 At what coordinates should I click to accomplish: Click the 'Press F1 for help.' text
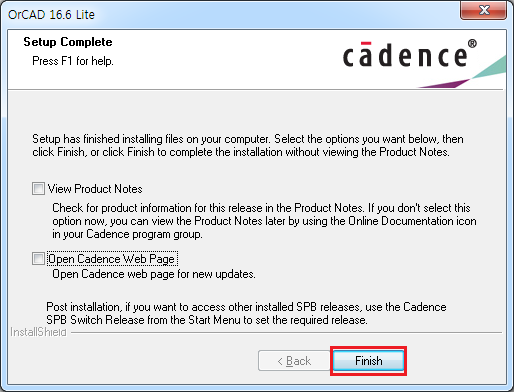pyautogui.click(x=73, y=61)
